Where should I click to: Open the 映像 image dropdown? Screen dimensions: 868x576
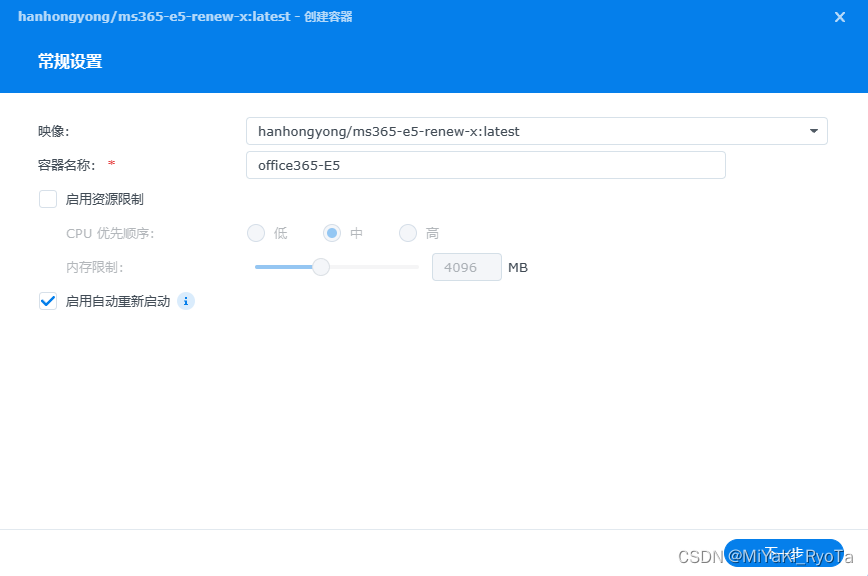tap(536, 131)
